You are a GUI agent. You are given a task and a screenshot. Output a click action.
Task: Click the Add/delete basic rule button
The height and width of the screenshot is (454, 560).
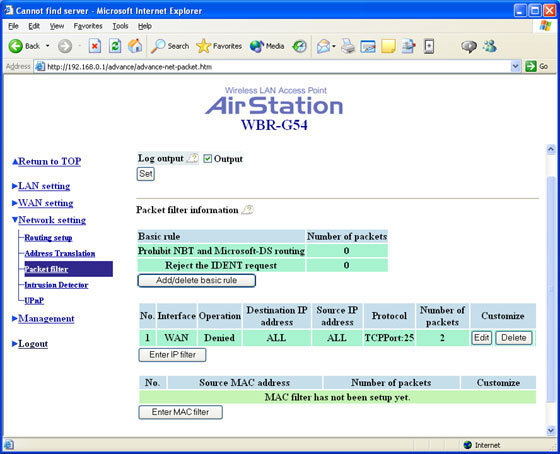196,280
